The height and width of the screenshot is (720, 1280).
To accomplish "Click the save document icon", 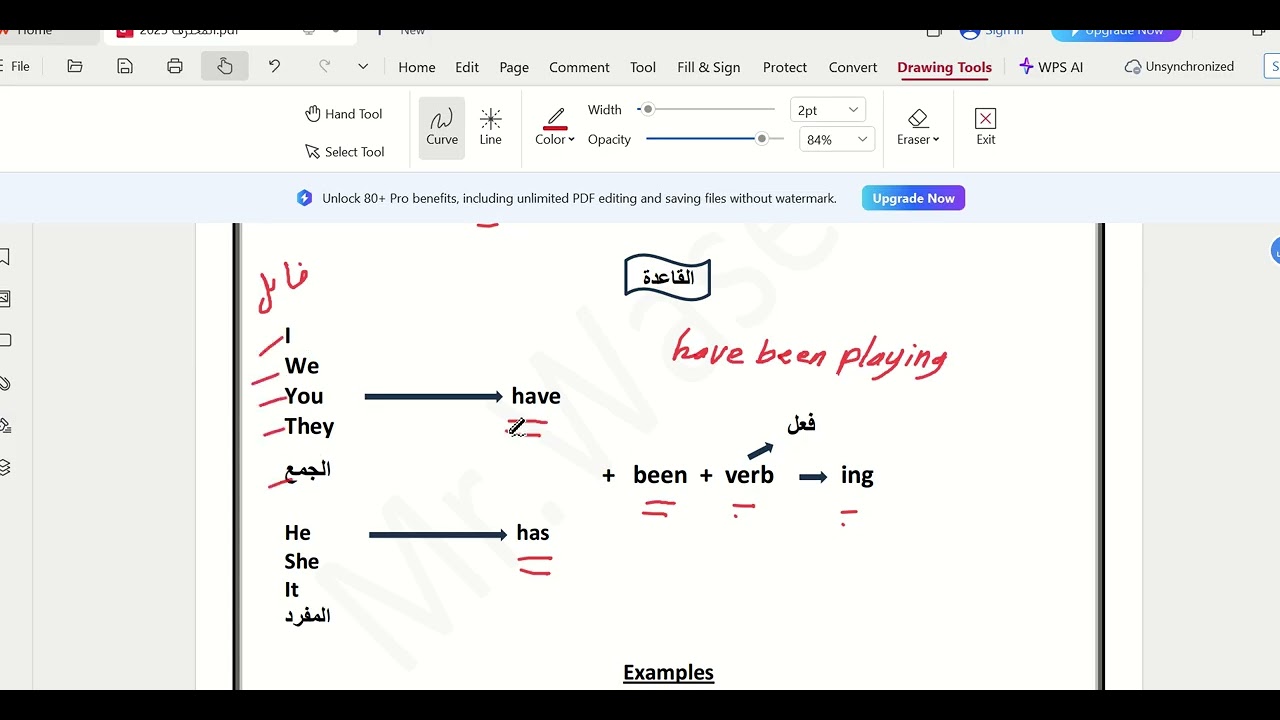I will click(125, 66).
